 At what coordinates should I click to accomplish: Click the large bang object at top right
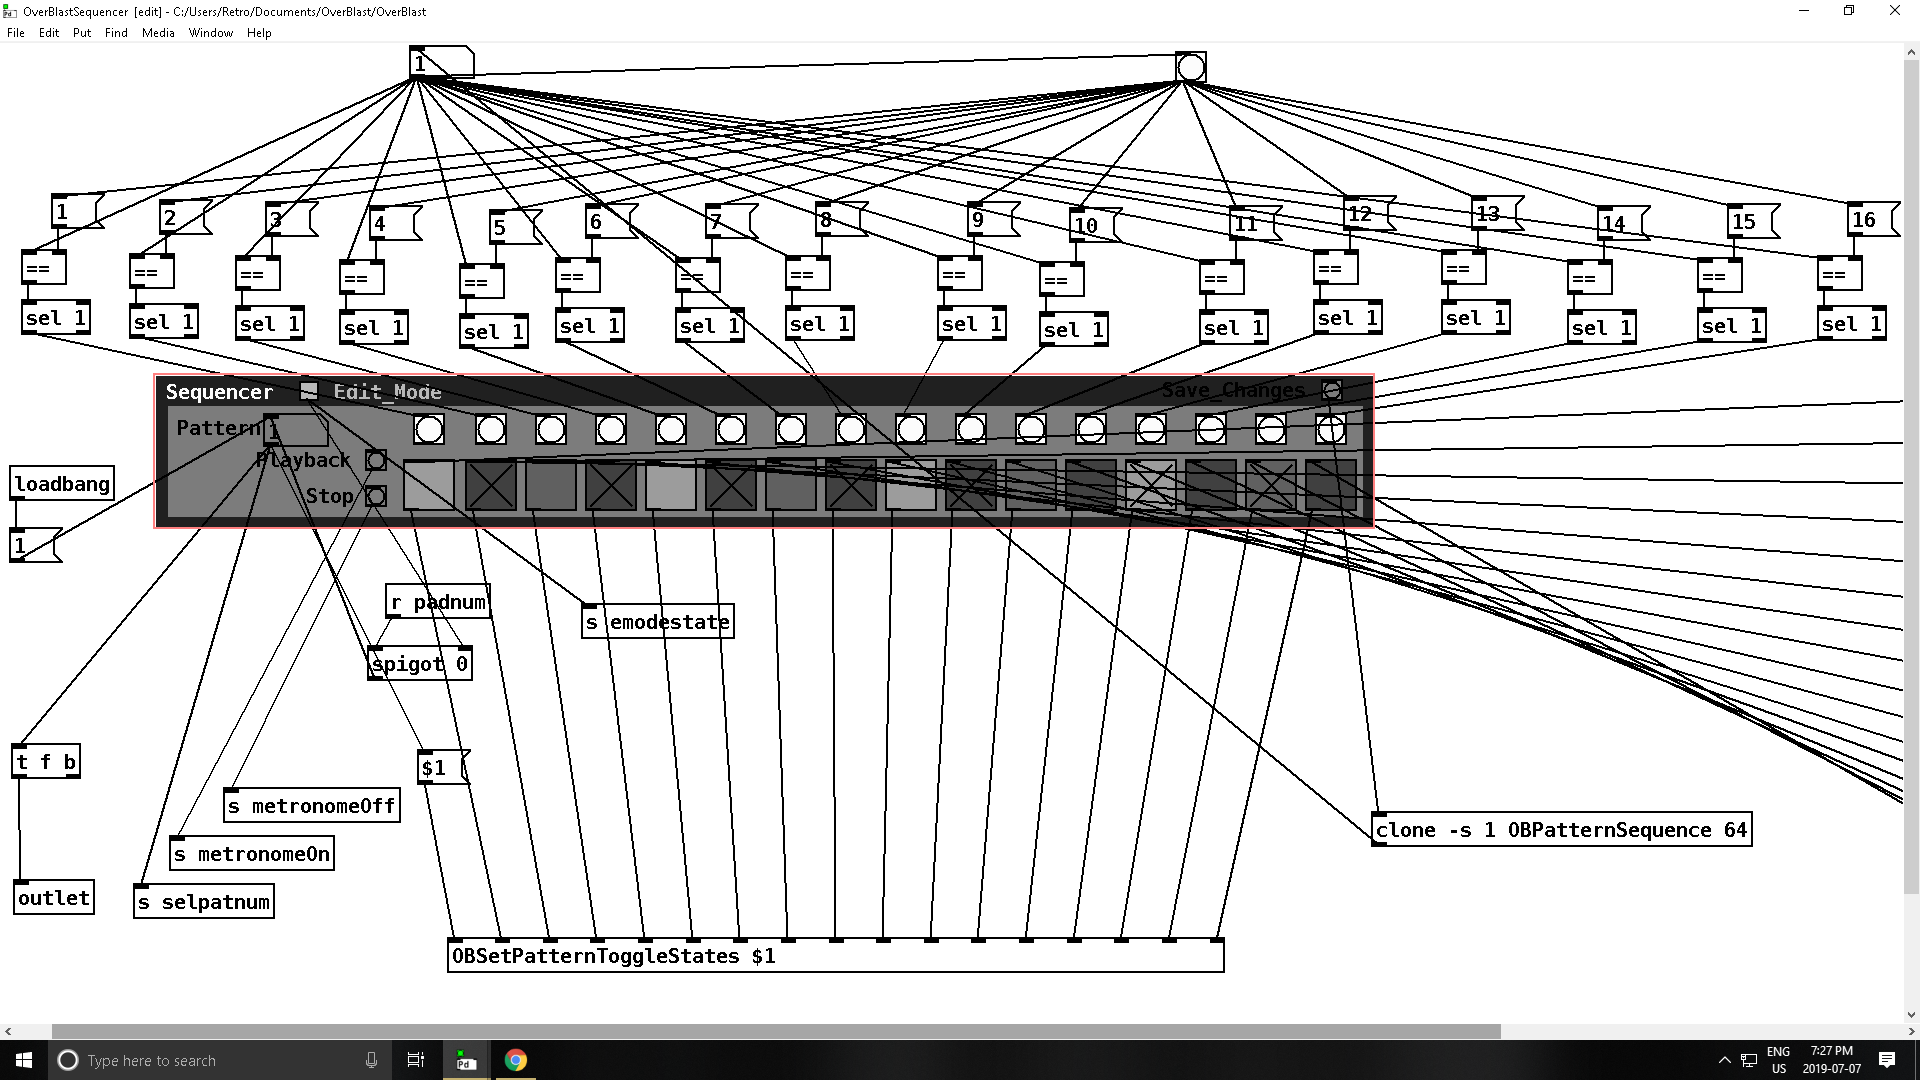tap(1191, 67)
